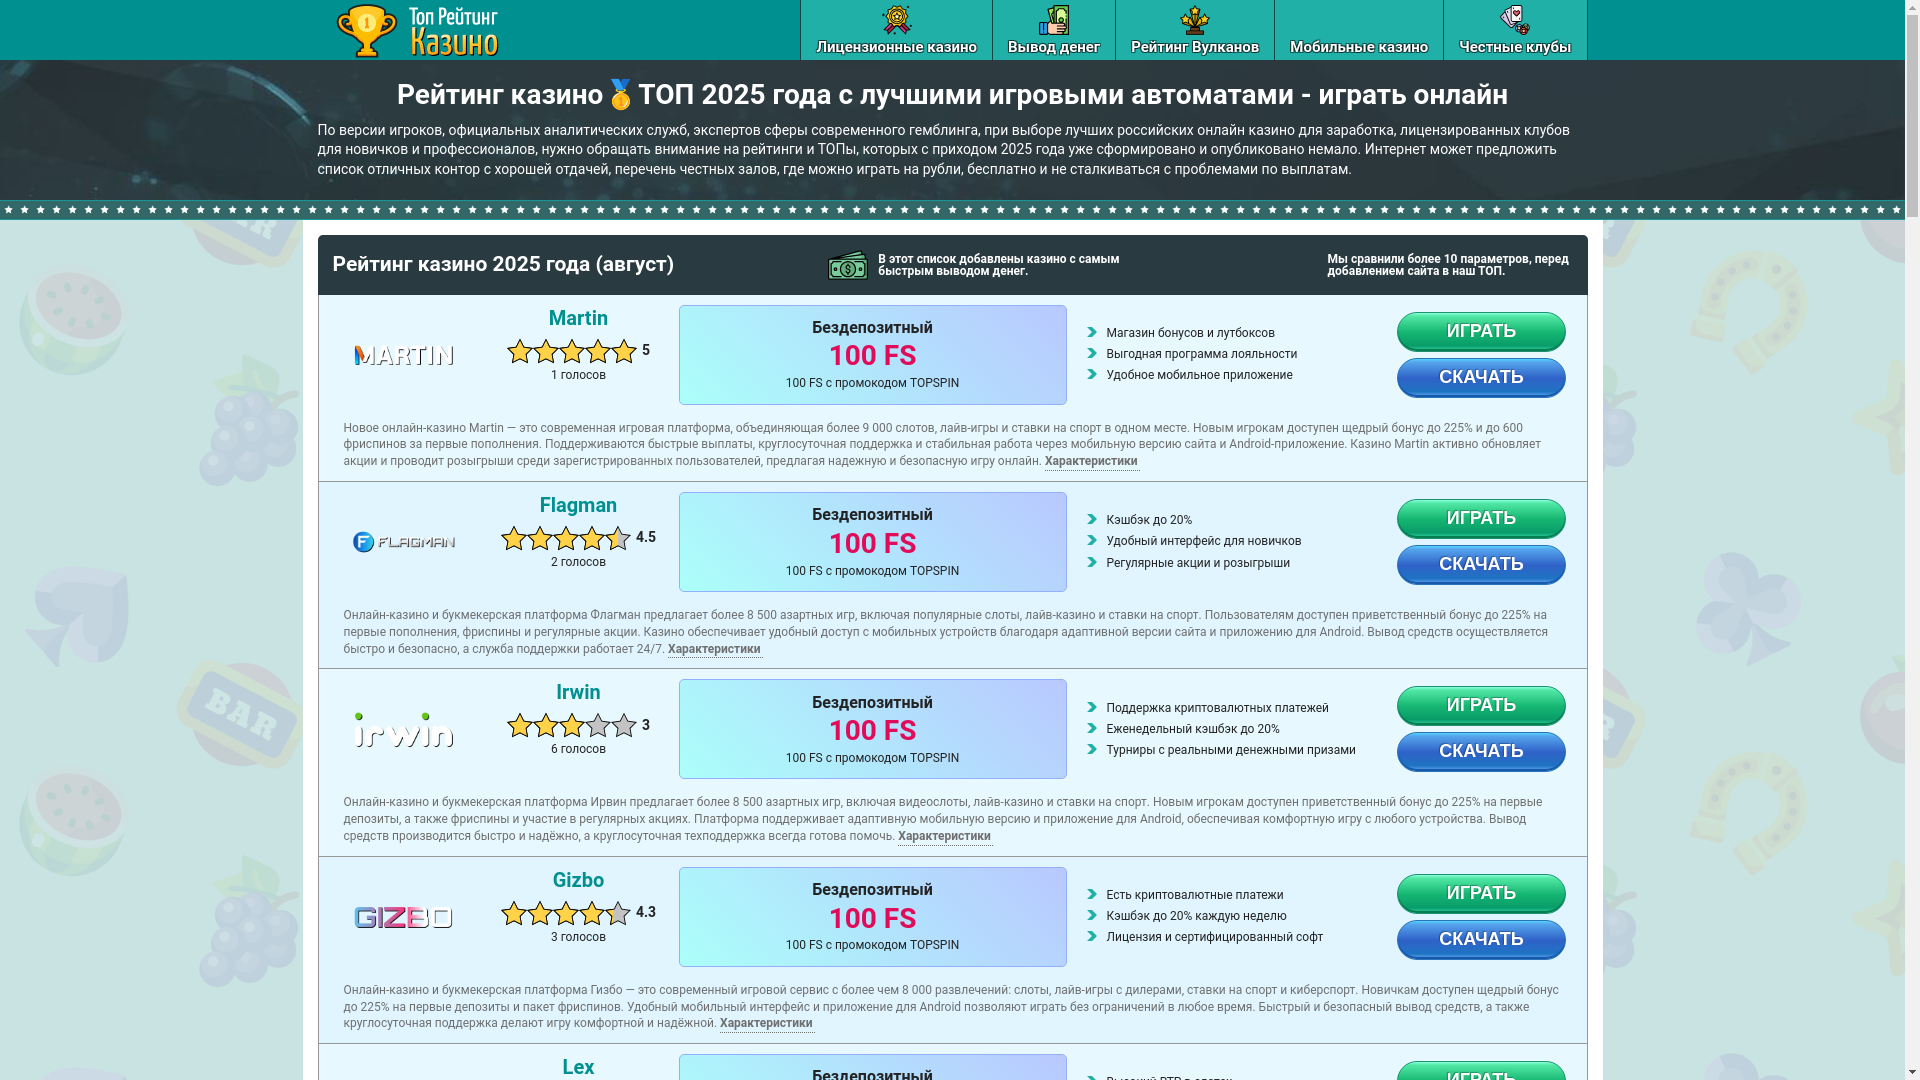Click the Irwin casino logo

[x=404, y=730]
